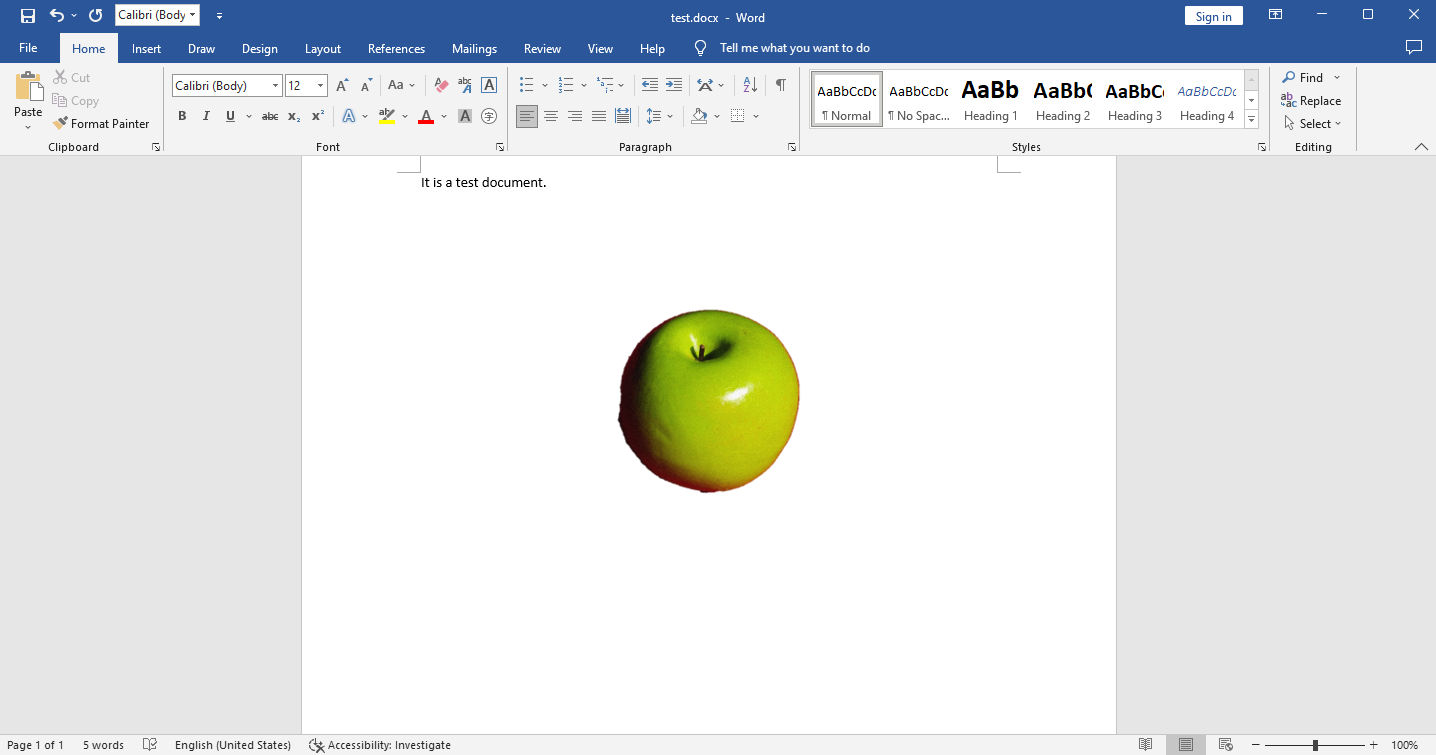Switch to the Insert ribbon tab
1436x755 pixels.
tap(146, 48)
